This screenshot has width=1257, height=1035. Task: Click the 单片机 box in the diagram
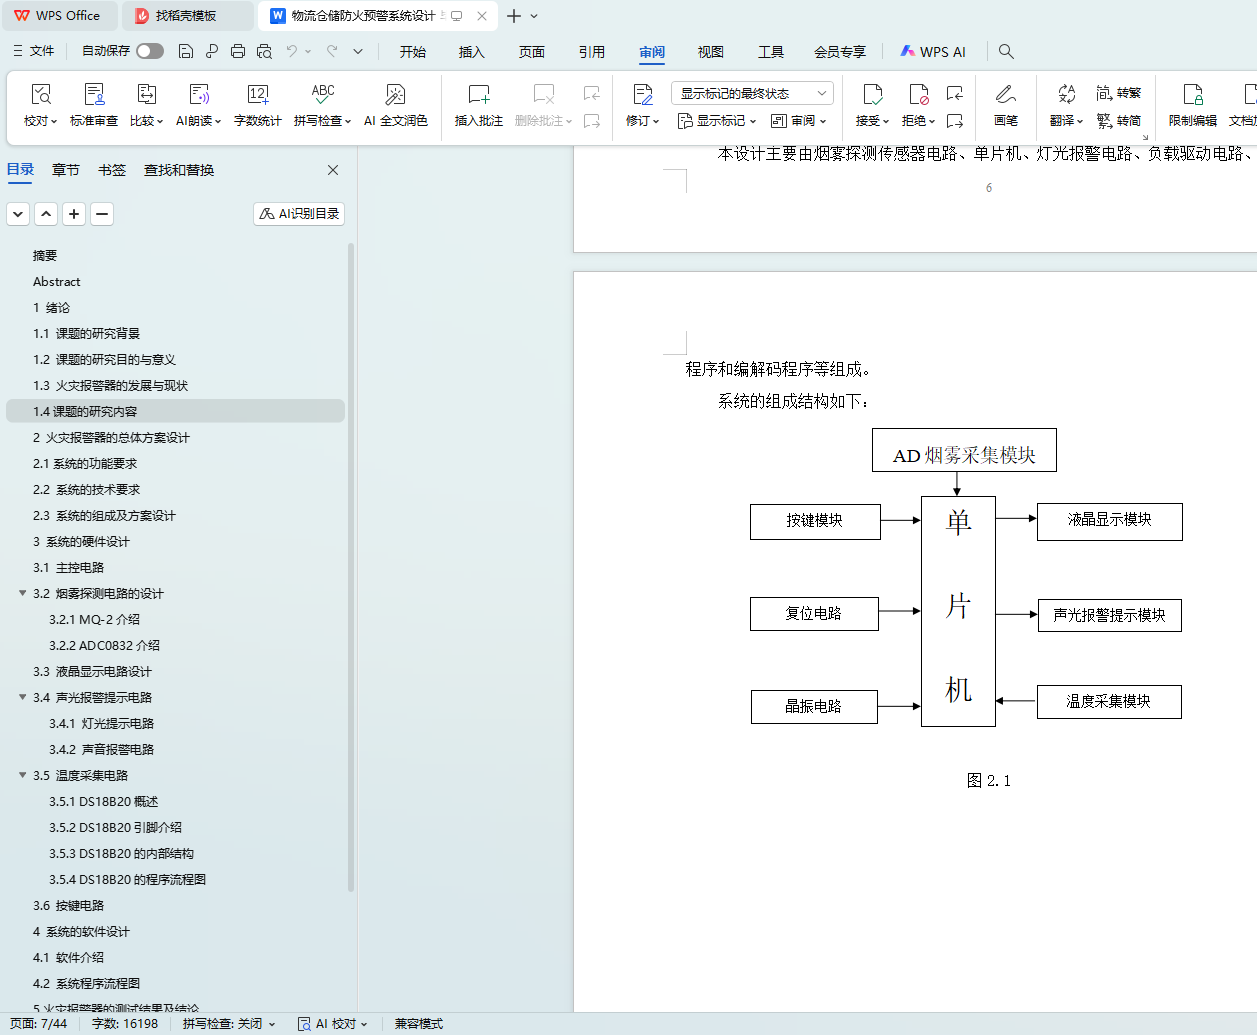(958, 611)
